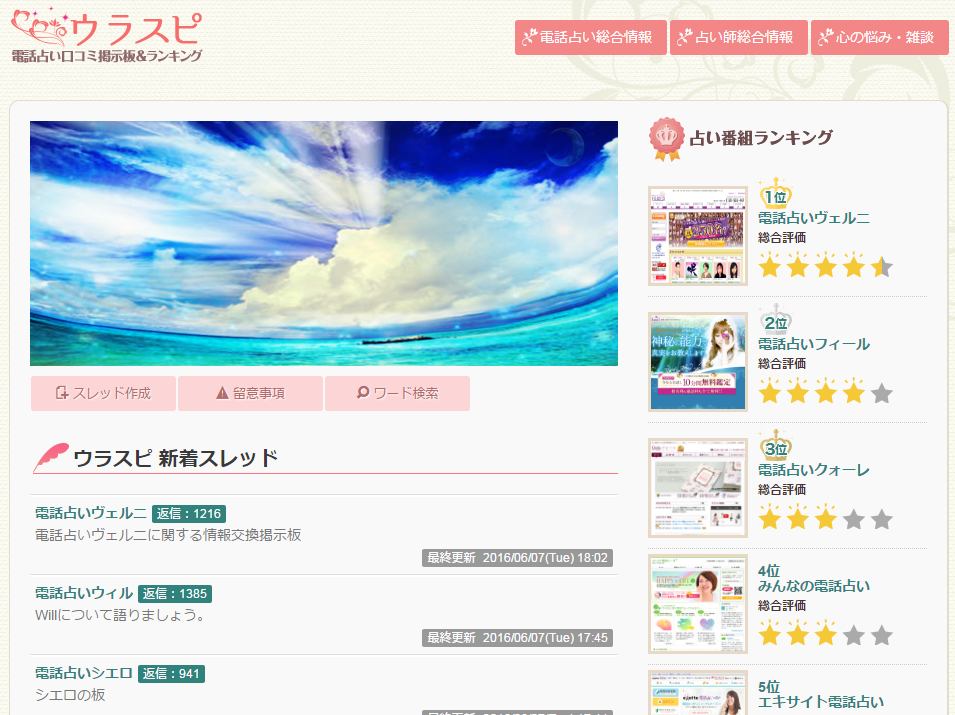Open the ranking link エキサイト電話占い

(x=820, y=702)
